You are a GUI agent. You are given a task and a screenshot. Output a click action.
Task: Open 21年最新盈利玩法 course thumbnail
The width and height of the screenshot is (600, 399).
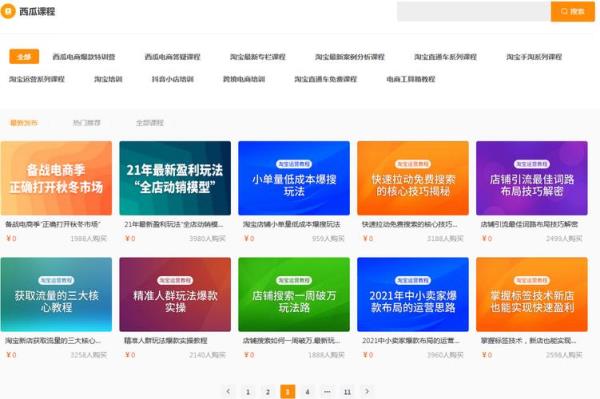point(175,178)
